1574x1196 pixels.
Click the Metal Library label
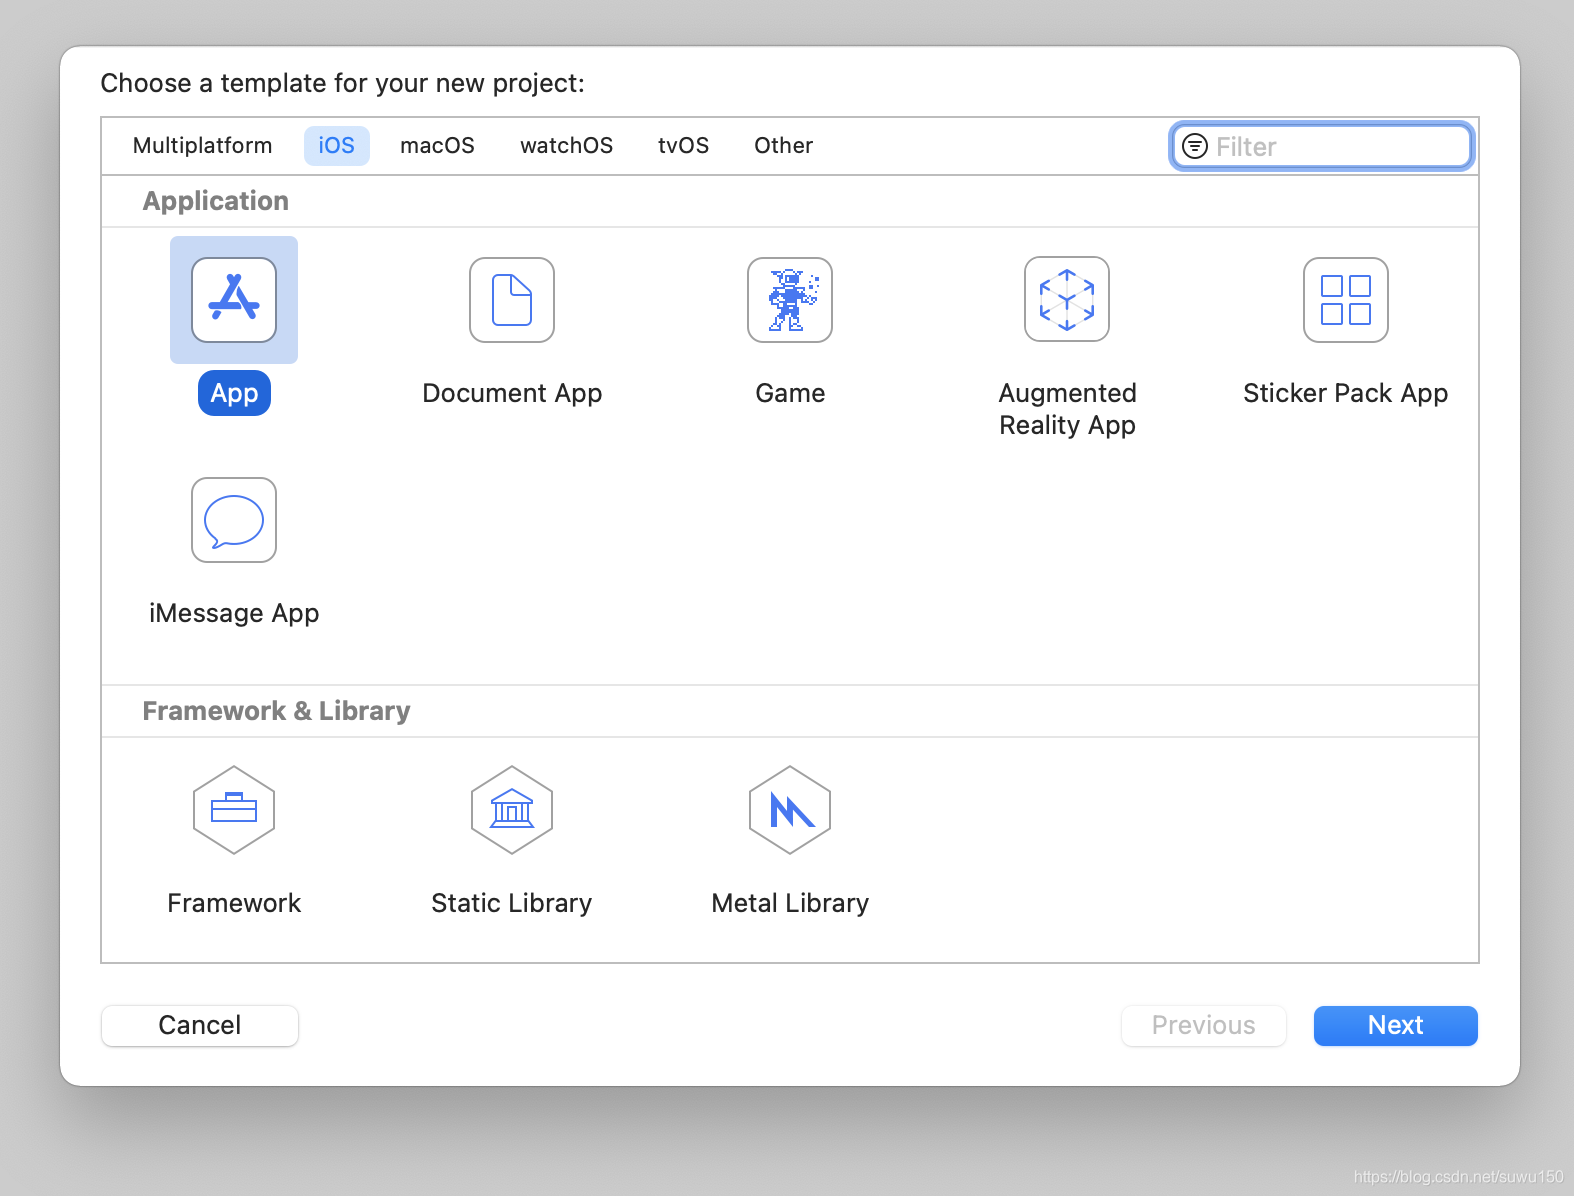tap(790, 903)
